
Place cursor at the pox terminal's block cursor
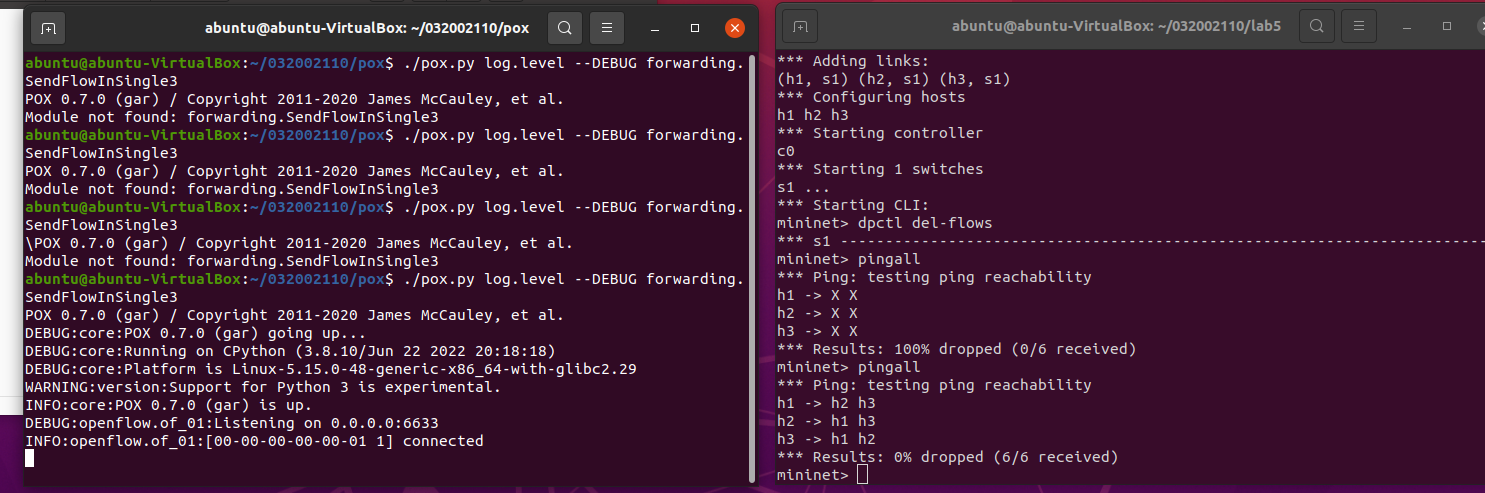tap(29, 458)
